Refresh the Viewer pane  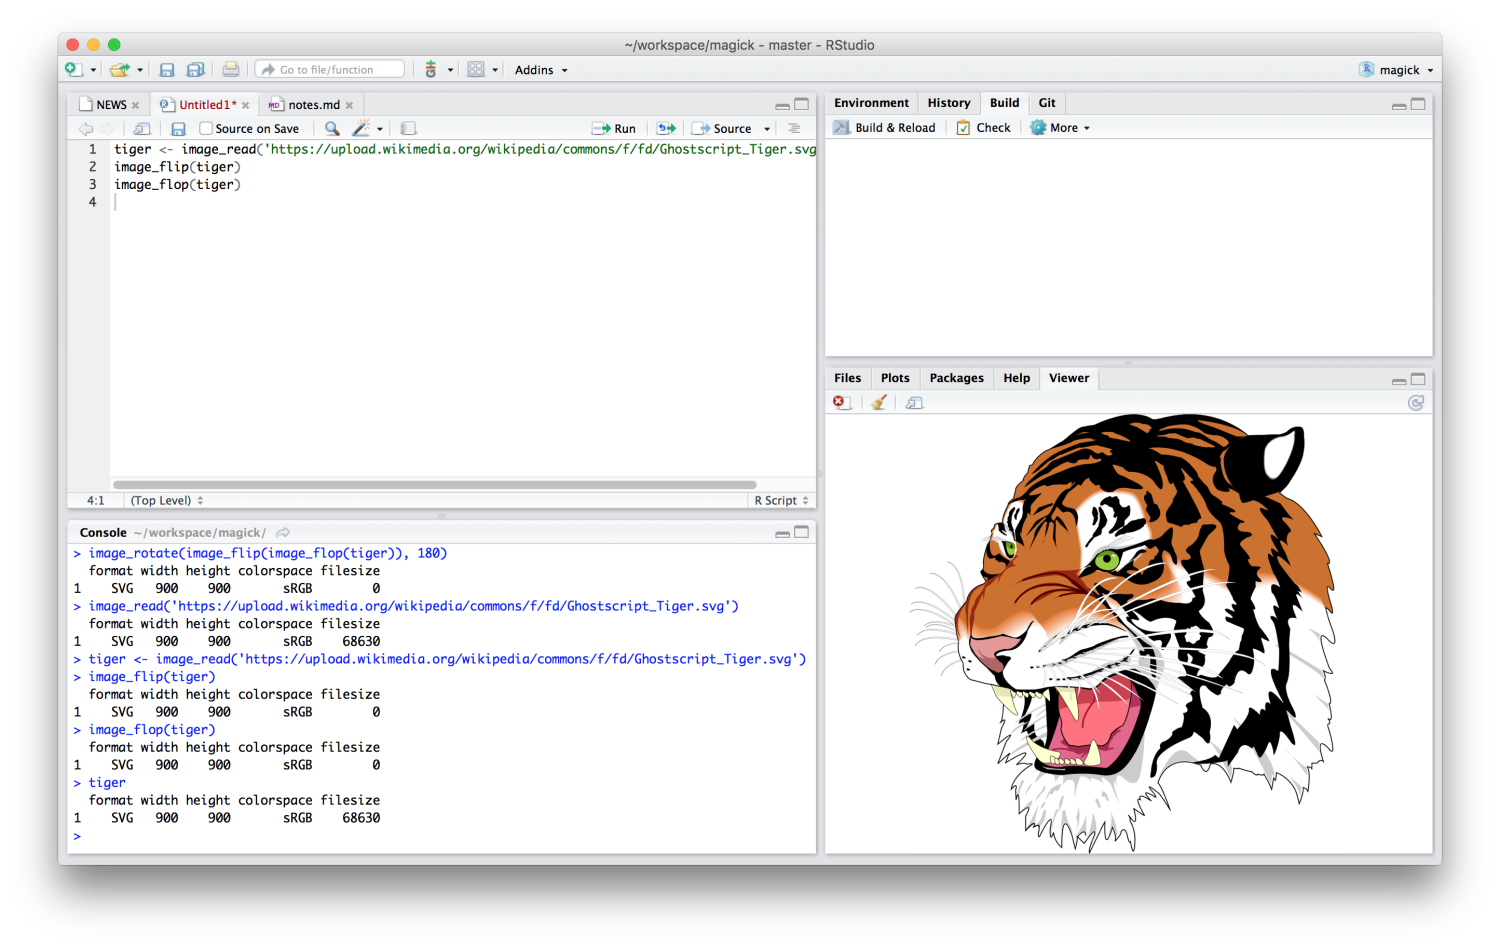1416,402
